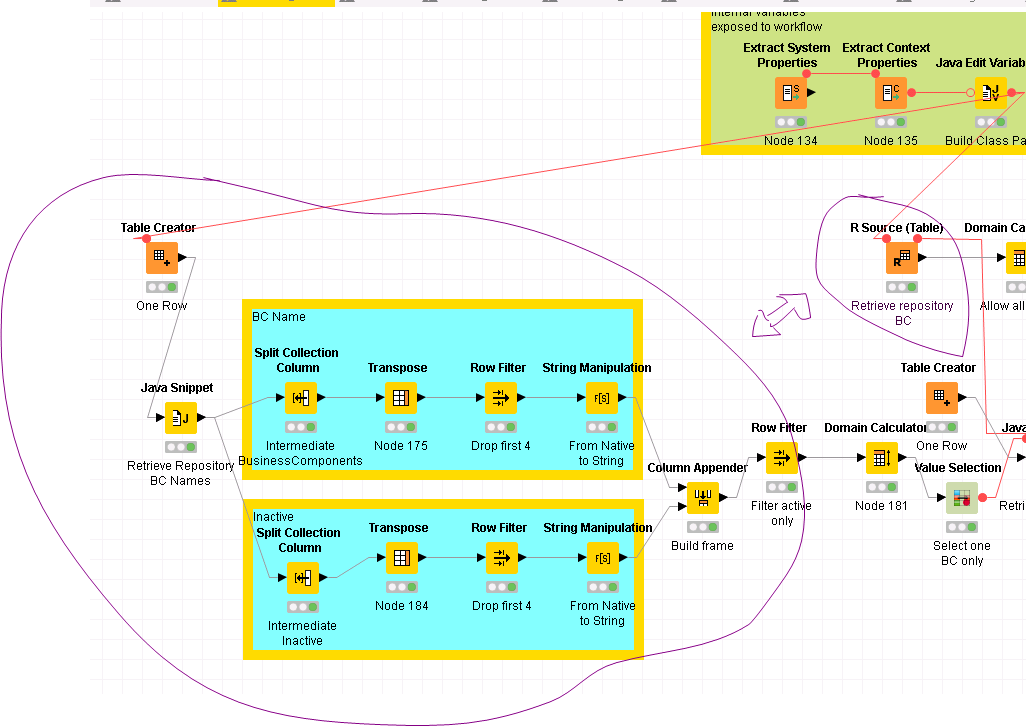Screen dimensions: 1026x726
Task: Select the Extract System Properties node icon
Action: pos(791,93)
